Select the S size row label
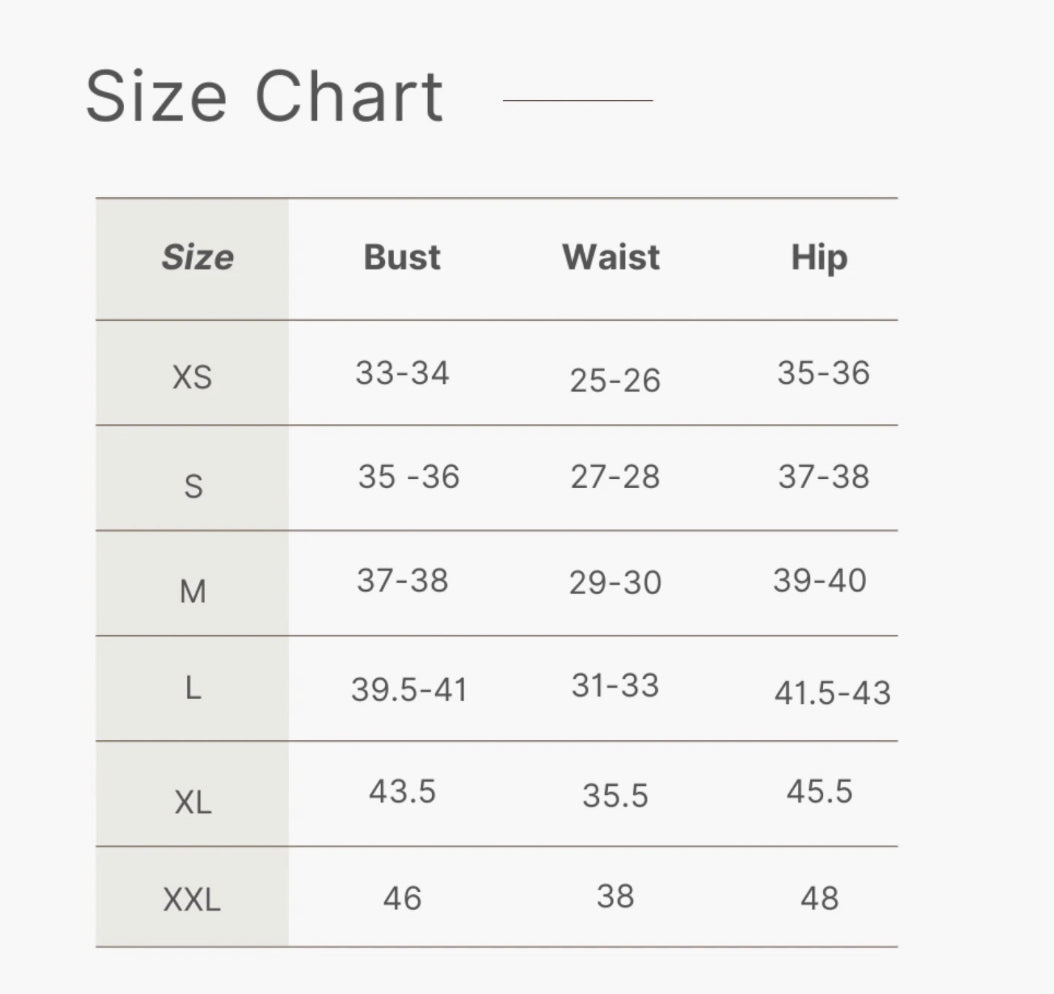This screenshot has width=1054, height=994. pos(193,486)
